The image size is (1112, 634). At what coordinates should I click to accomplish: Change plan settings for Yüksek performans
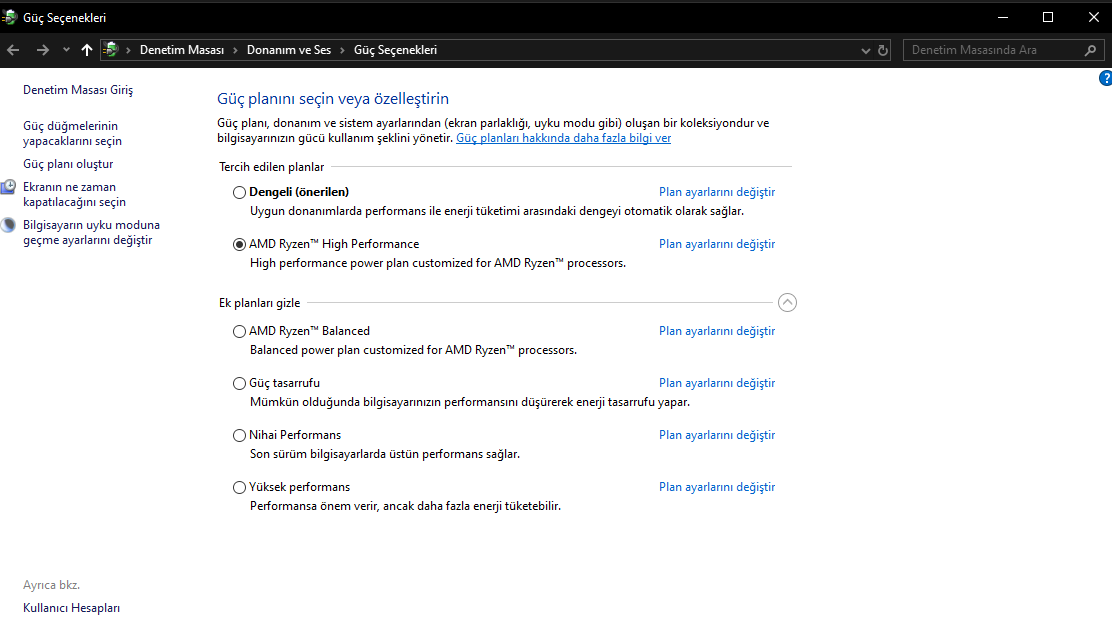coord(716,487)
